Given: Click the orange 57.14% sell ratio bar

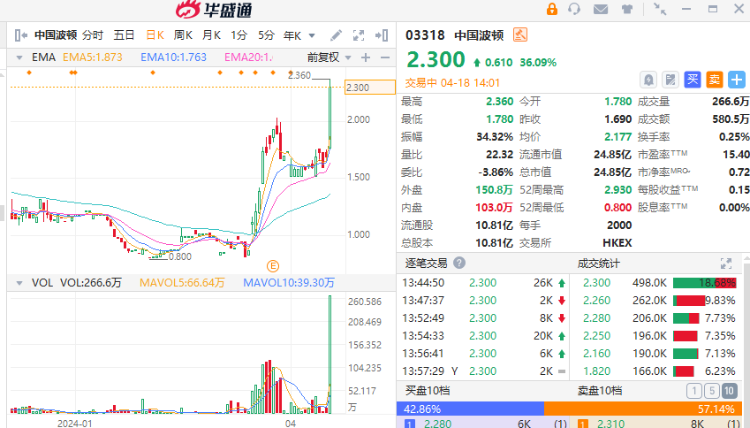Looking at the screenshot, I should pyautogui.click(x=643, y=409).
